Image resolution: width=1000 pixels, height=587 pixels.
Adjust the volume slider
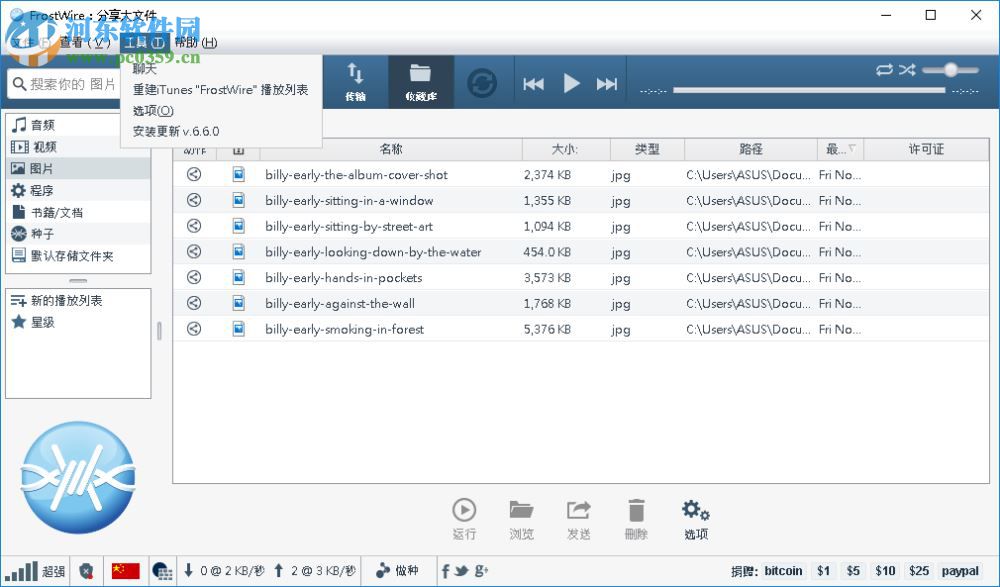(x=950, y=70)
